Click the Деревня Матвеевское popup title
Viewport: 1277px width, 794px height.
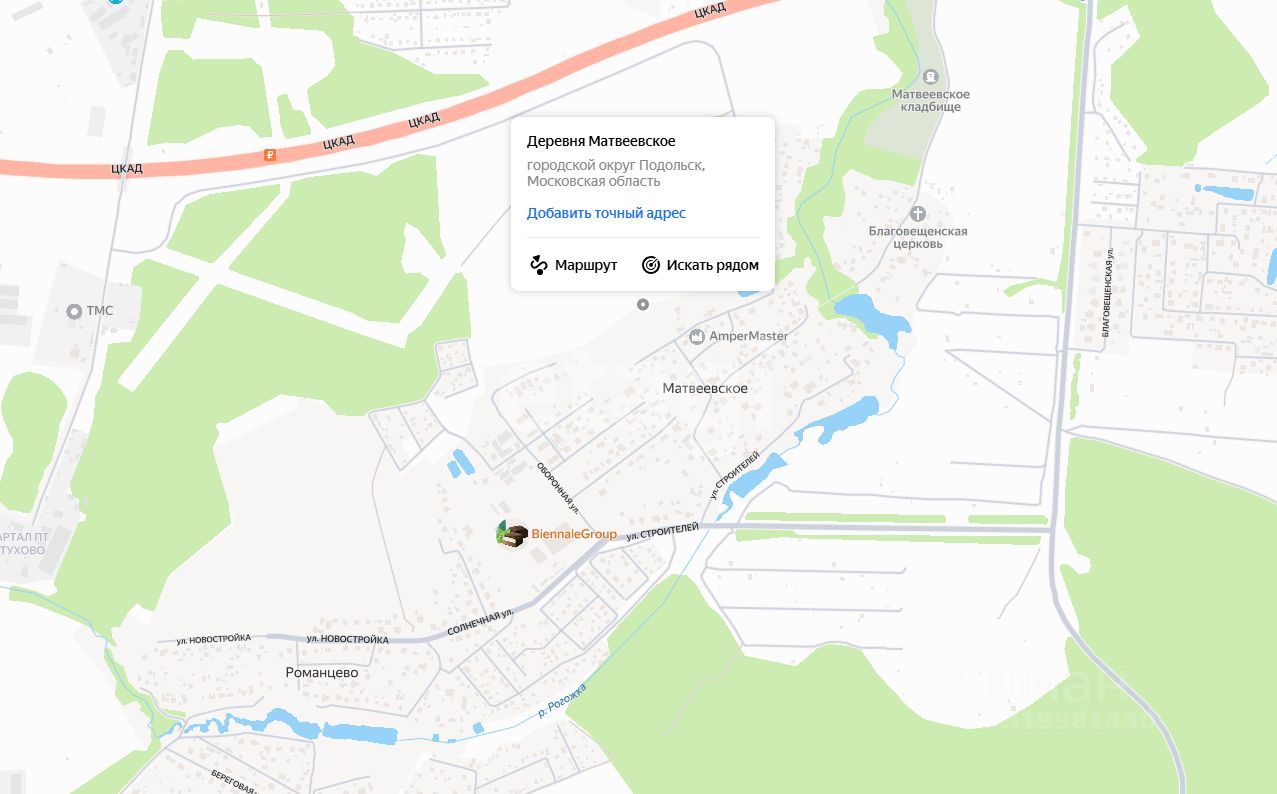pyautogui.click(x=601, y=141)
